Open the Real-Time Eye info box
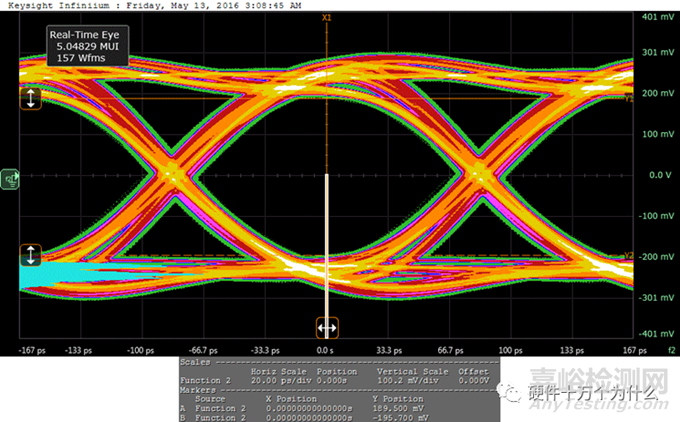The image size is (680, 422). pos(84,46)
